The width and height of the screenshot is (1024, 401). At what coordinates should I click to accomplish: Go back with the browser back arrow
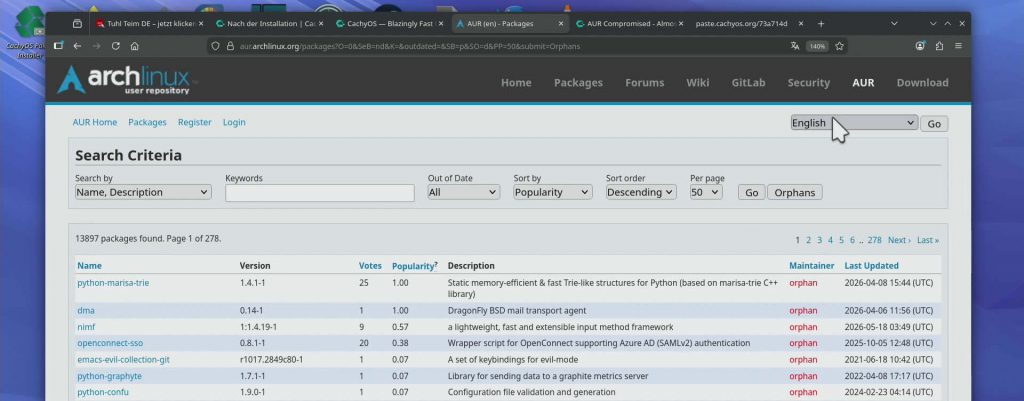(77, 46)
